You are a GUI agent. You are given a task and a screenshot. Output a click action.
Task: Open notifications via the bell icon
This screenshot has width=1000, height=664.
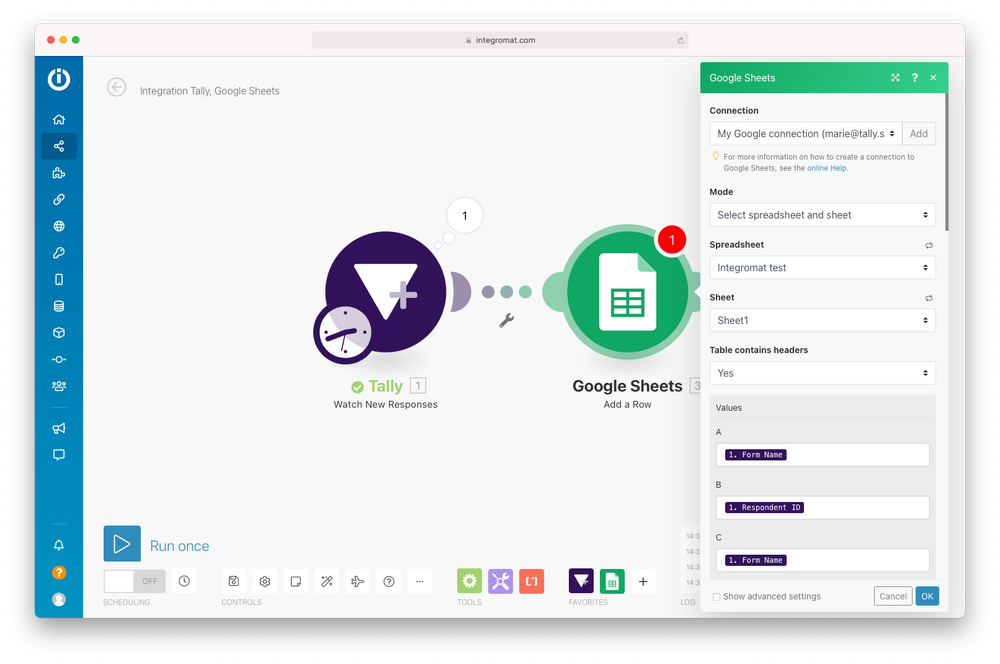click(59, 545)
